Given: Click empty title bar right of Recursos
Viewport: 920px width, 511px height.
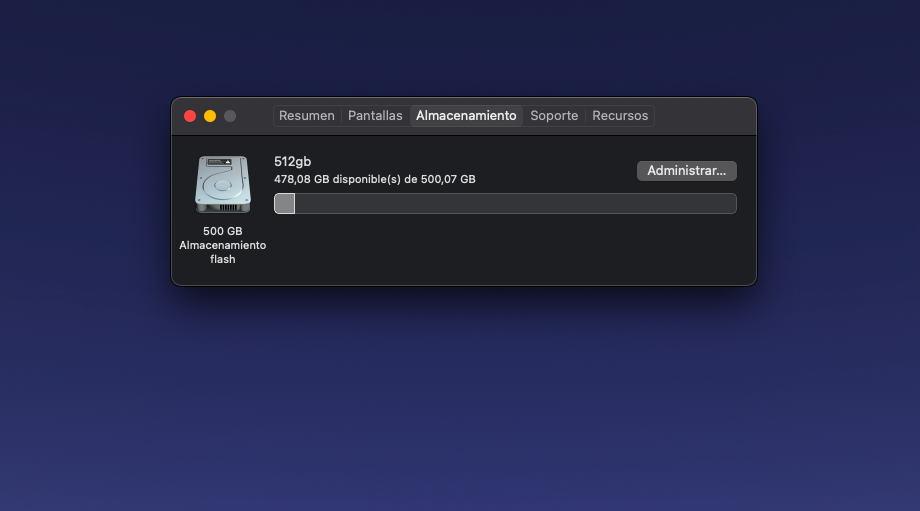Looking at the screenshot, I should click(x=704, y=116).
